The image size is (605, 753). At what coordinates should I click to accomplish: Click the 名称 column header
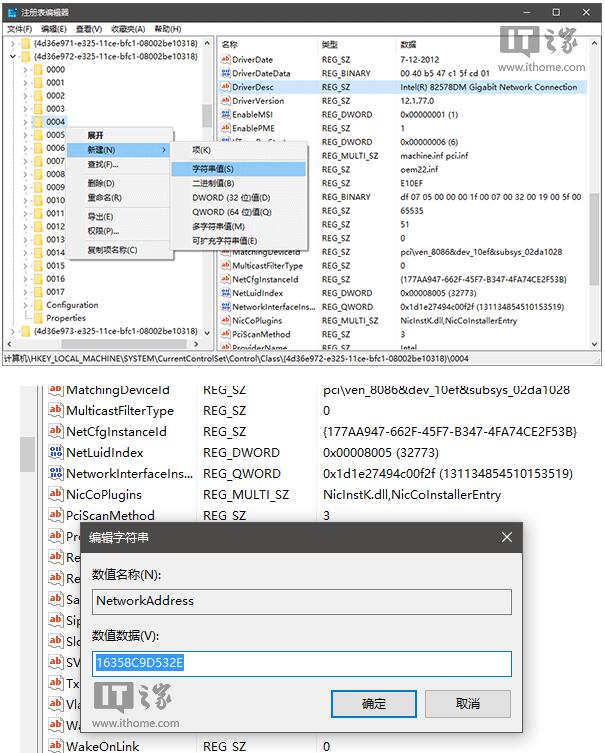coord(230,45)
